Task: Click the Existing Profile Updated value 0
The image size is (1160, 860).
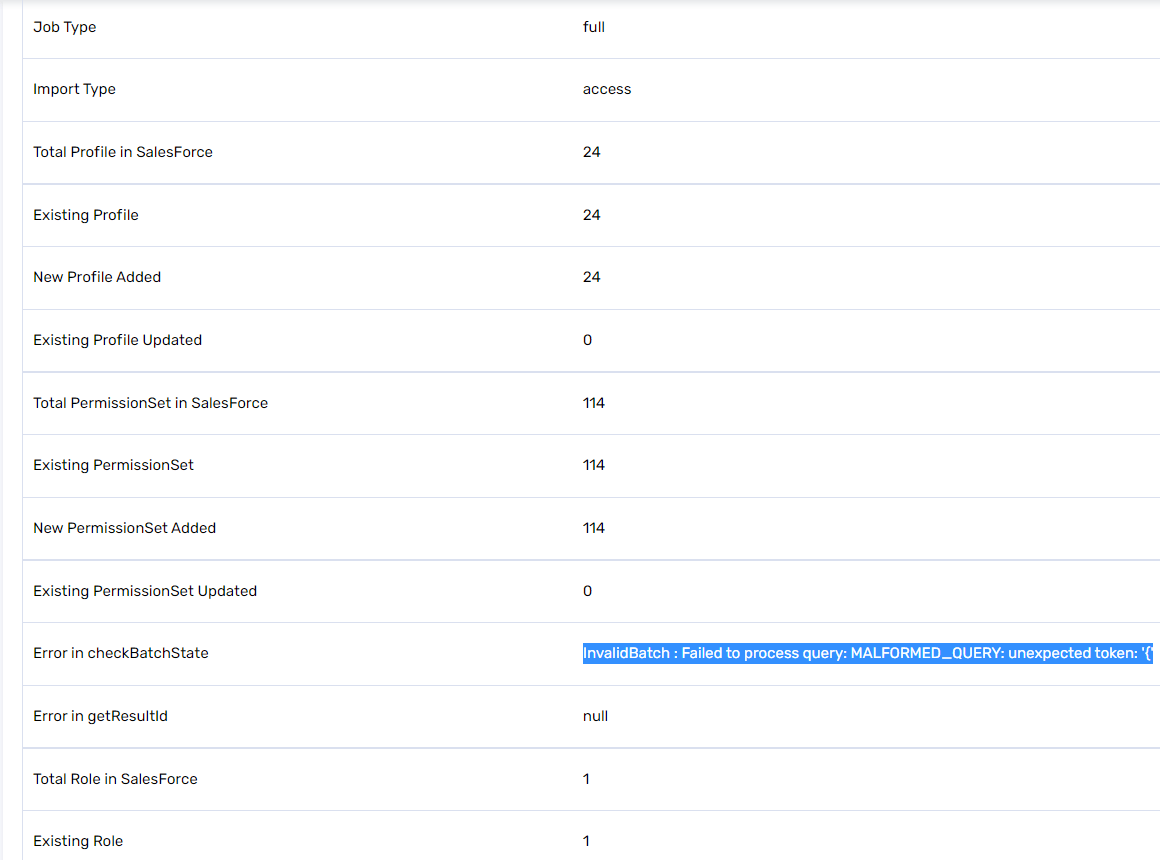Action: tap(587, 340)
